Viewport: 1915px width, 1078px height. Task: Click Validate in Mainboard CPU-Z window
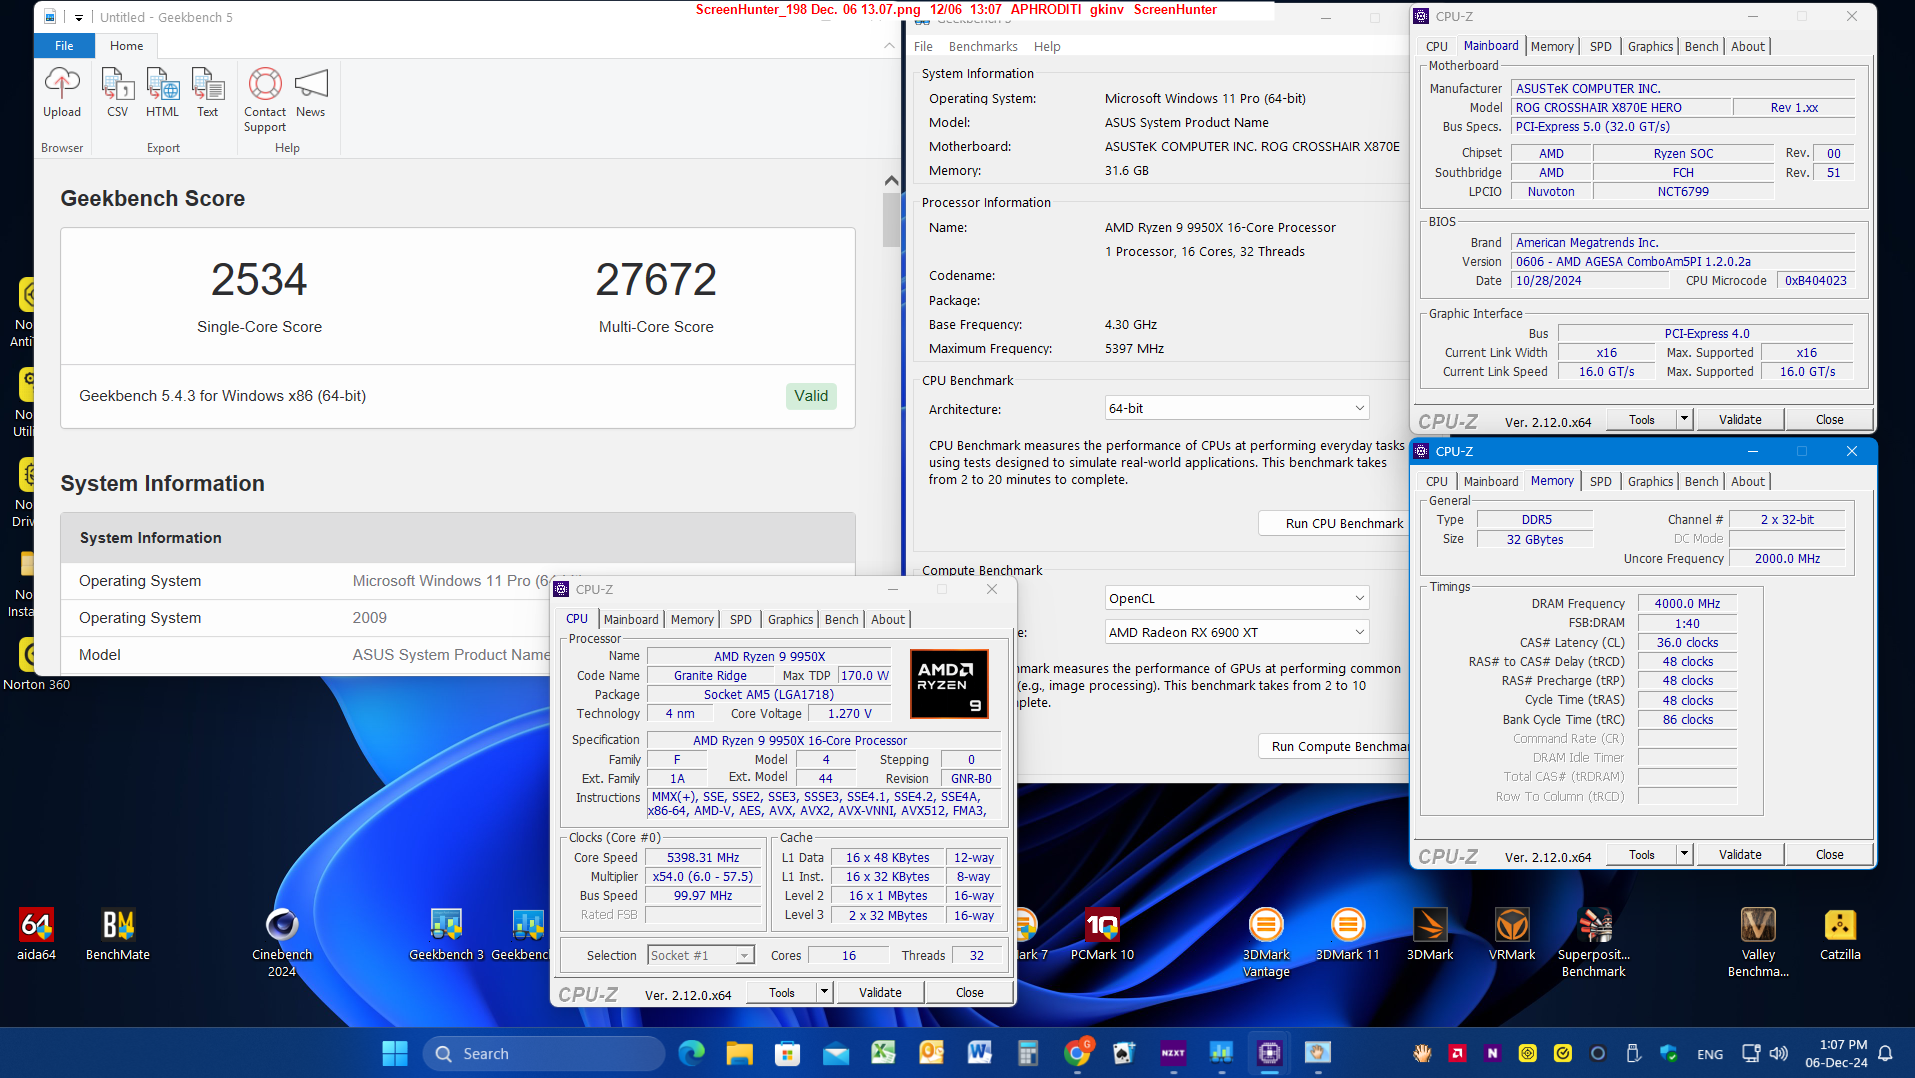pos(1740,419)
